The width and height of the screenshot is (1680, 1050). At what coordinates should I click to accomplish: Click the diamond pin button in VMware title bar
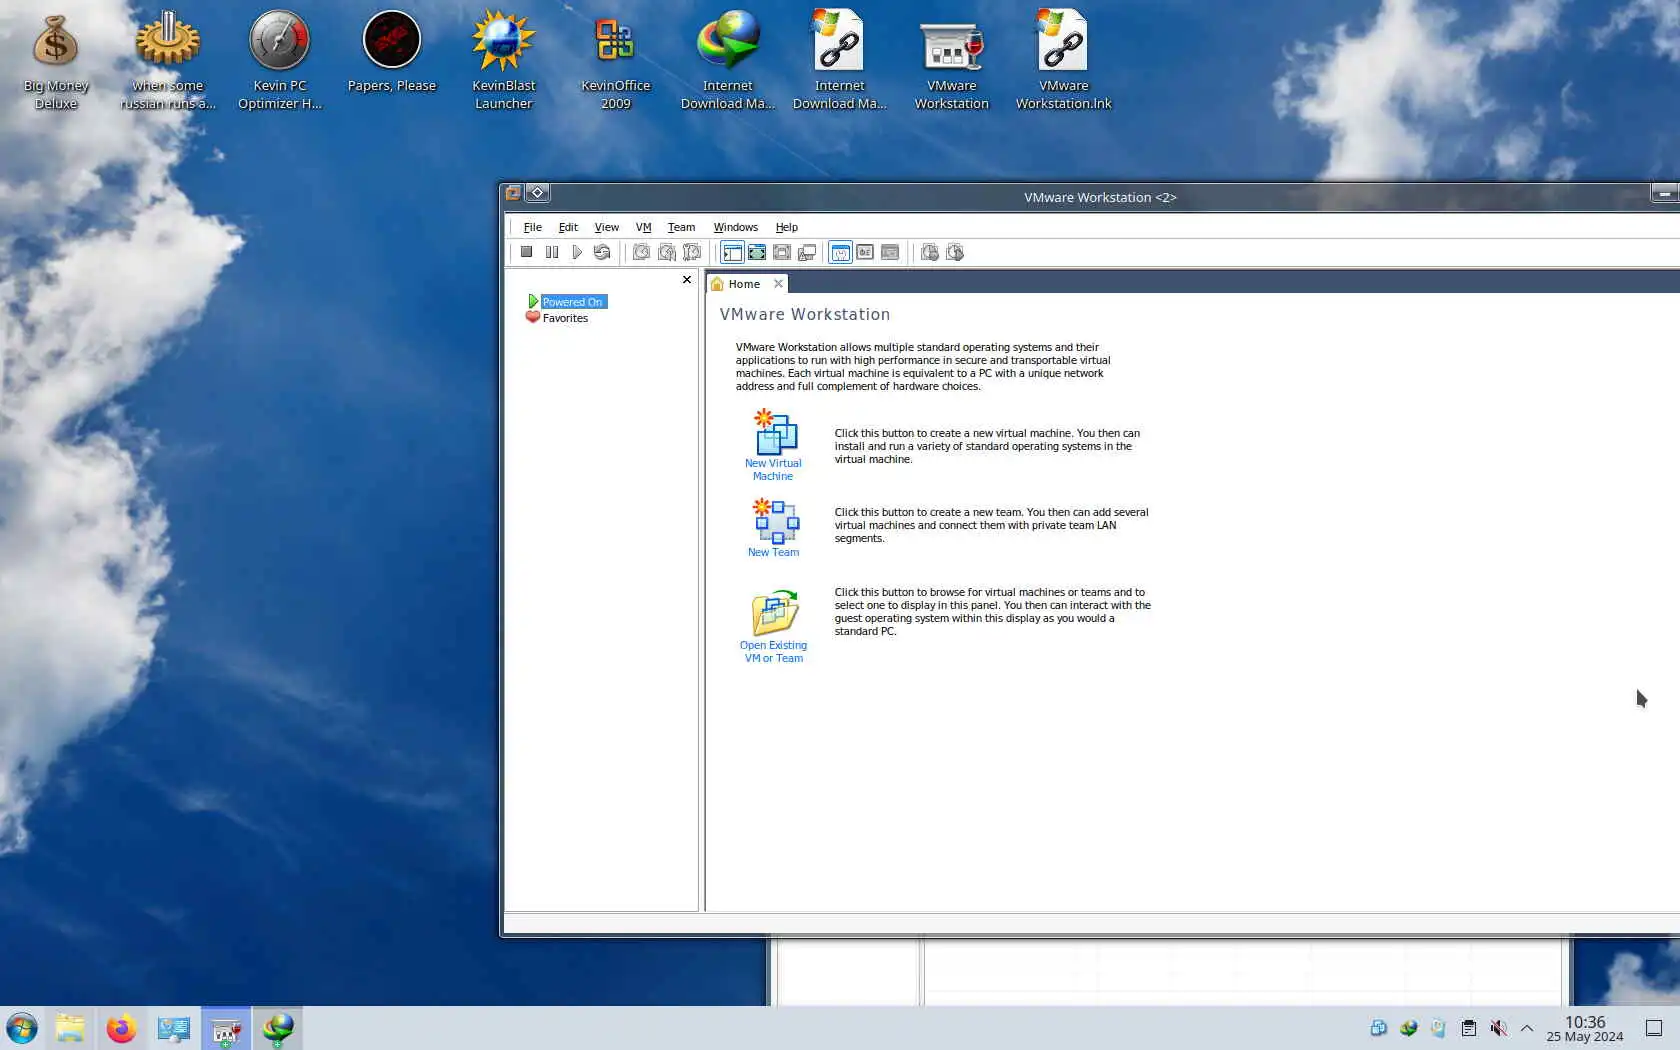[537, 193]
